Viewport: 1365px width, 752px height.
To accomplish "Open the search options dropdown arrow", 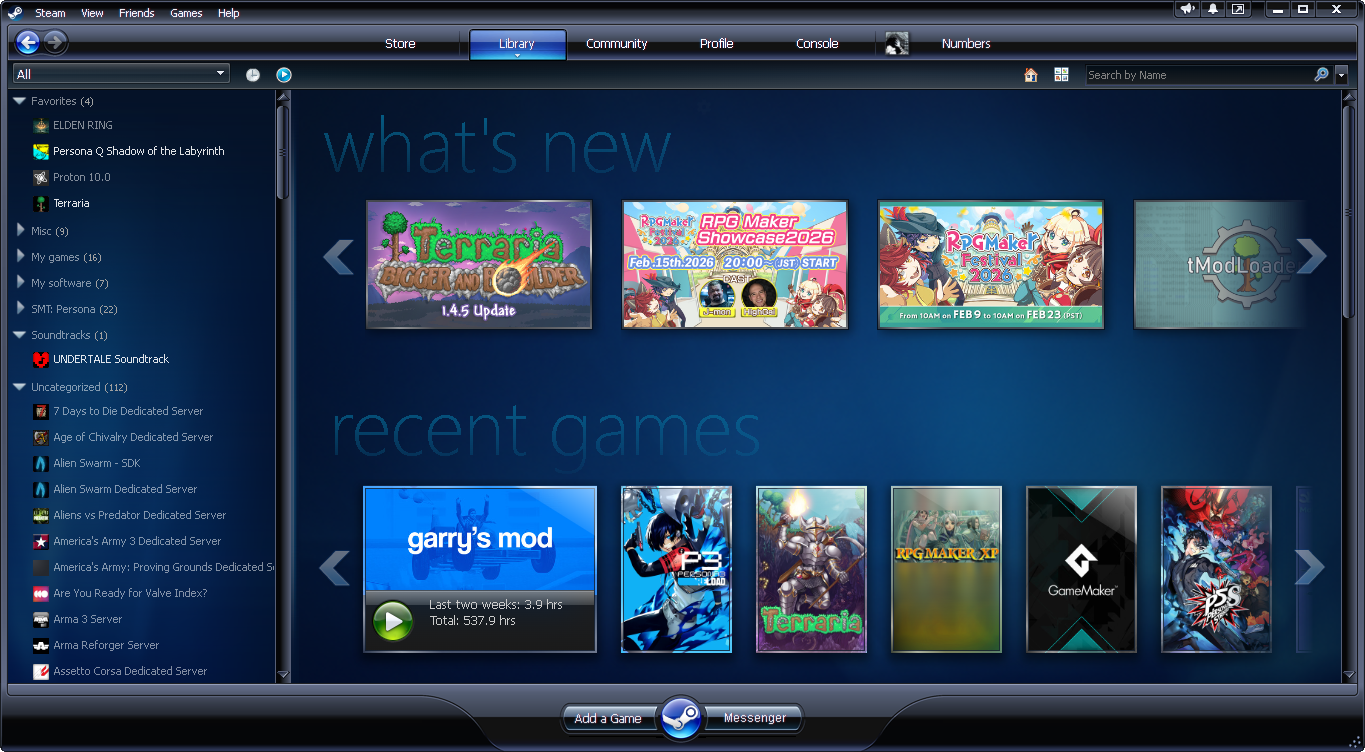I will coord(1341,75).
